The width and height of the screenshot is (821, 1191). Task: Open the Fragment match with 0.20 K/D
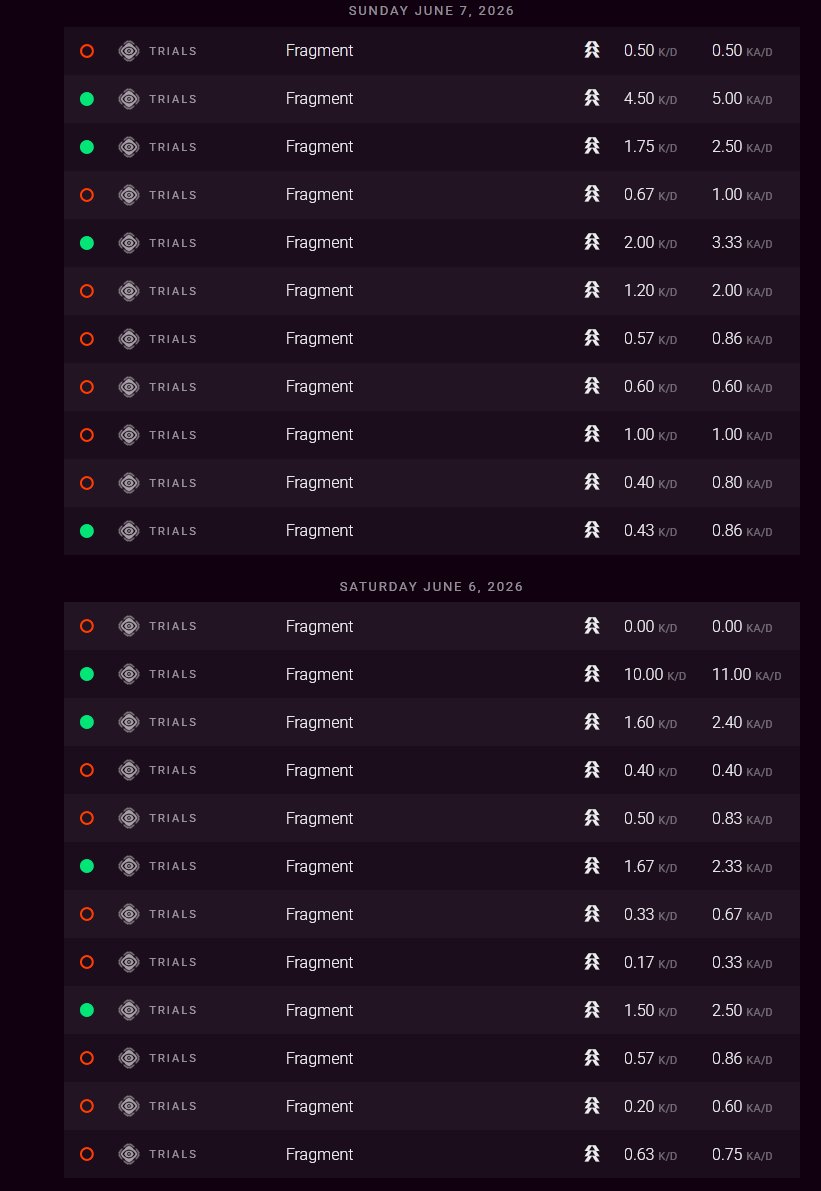431,1106
